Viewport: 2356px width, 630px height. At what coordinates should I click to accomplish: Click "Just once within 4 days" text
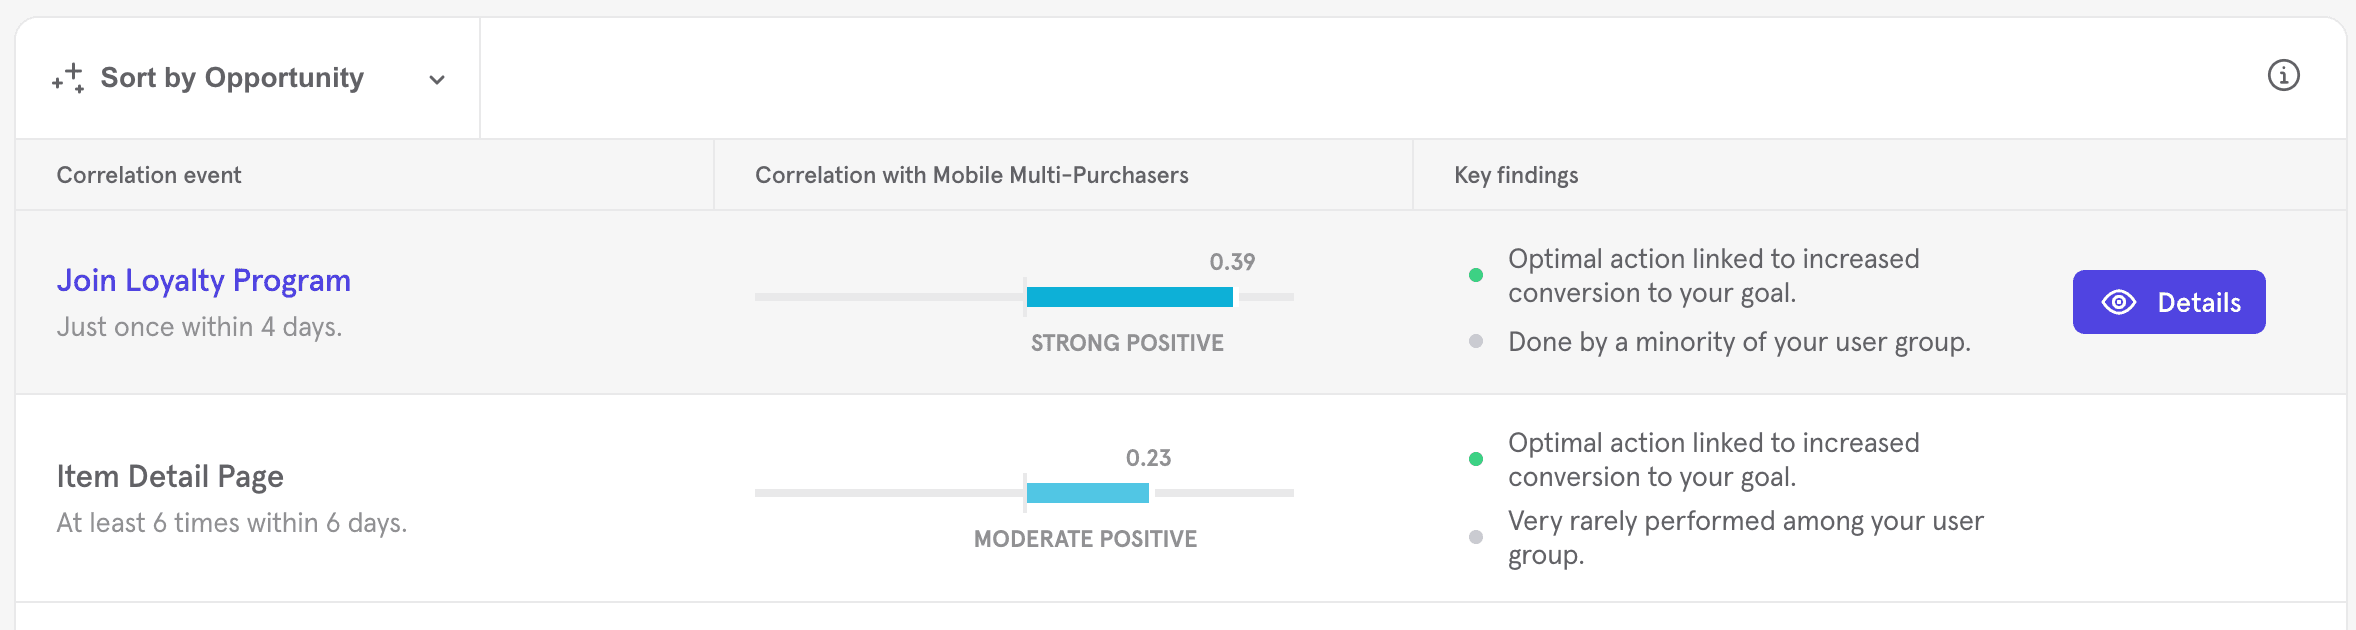(199, 327)
